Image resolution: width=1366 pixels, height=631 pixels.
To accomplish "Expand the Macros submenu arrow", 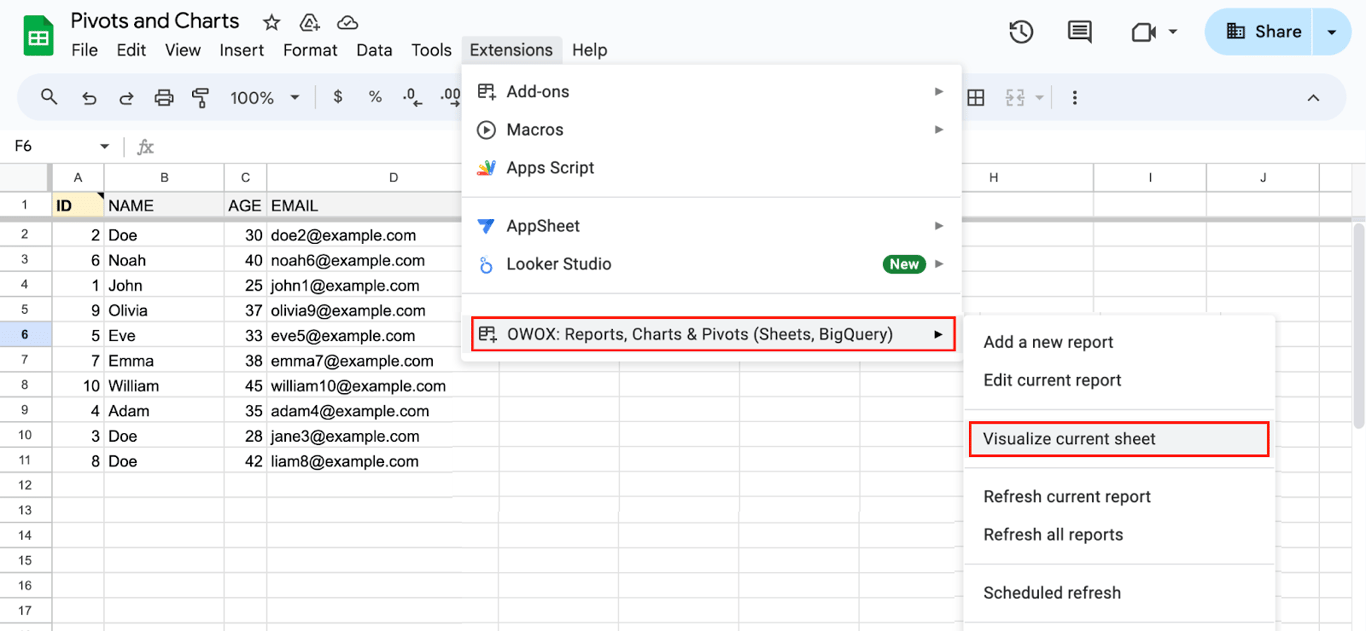I will (x=939, y=130).
